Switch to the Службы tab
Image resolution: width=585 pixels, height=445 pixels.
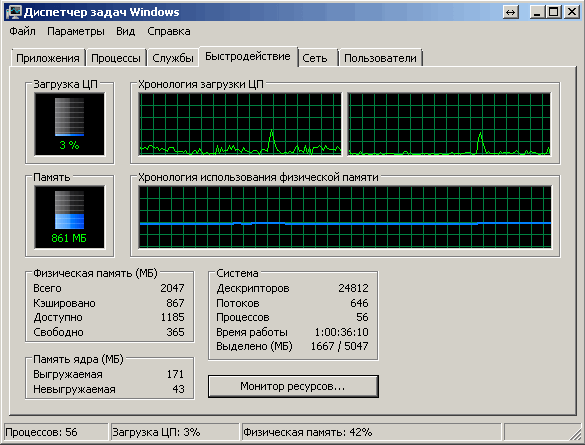[x=173, y=58]
